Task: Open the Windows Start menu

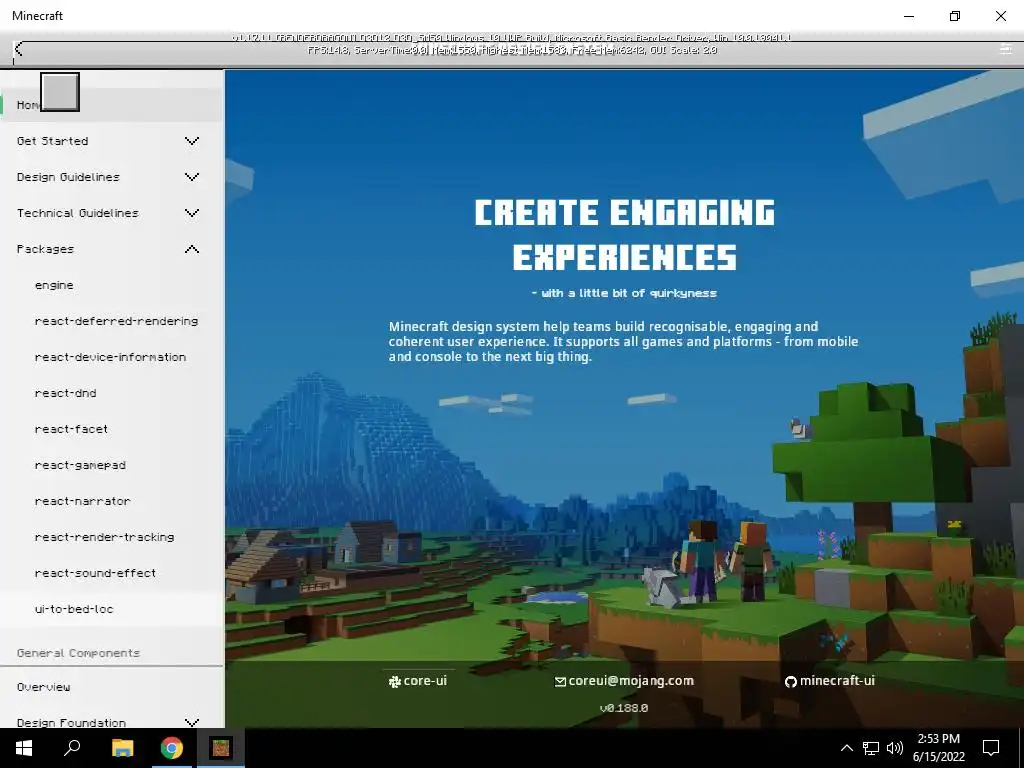Action: (x=24, y=748)
